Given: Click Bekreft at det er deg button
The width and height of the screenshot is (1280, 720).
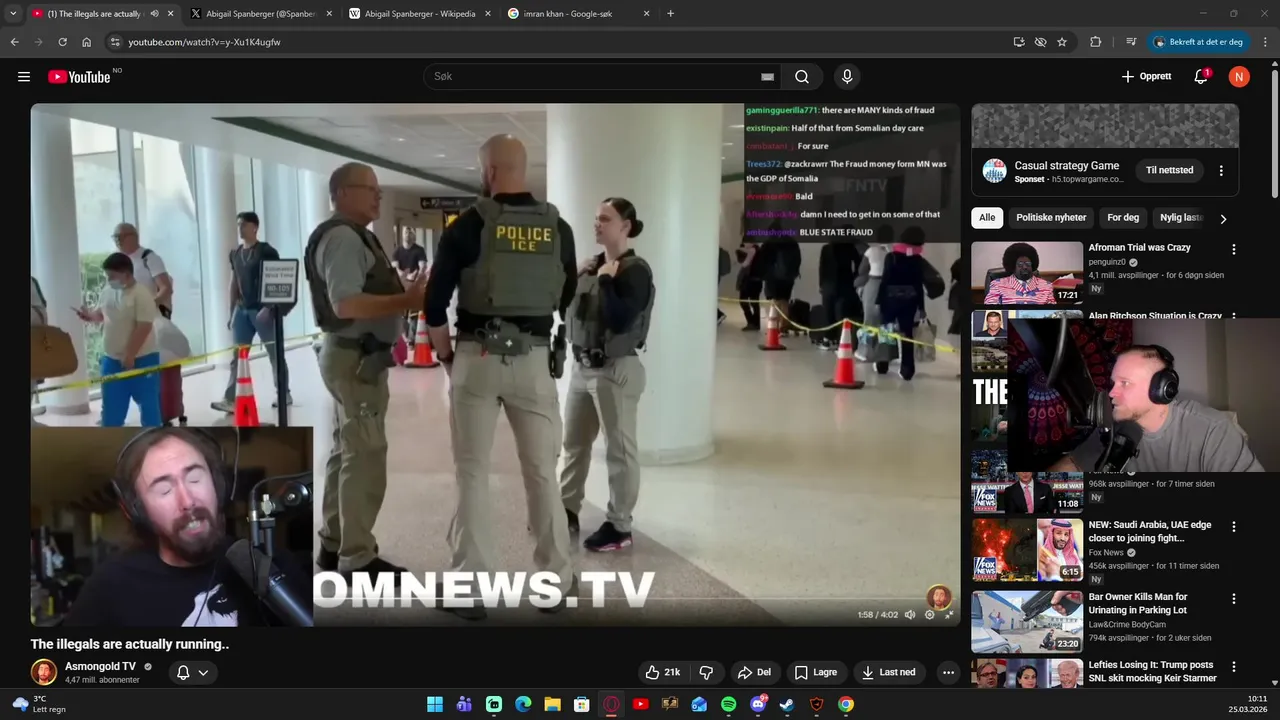Looking at the screenshot, I should point(1199,42).
